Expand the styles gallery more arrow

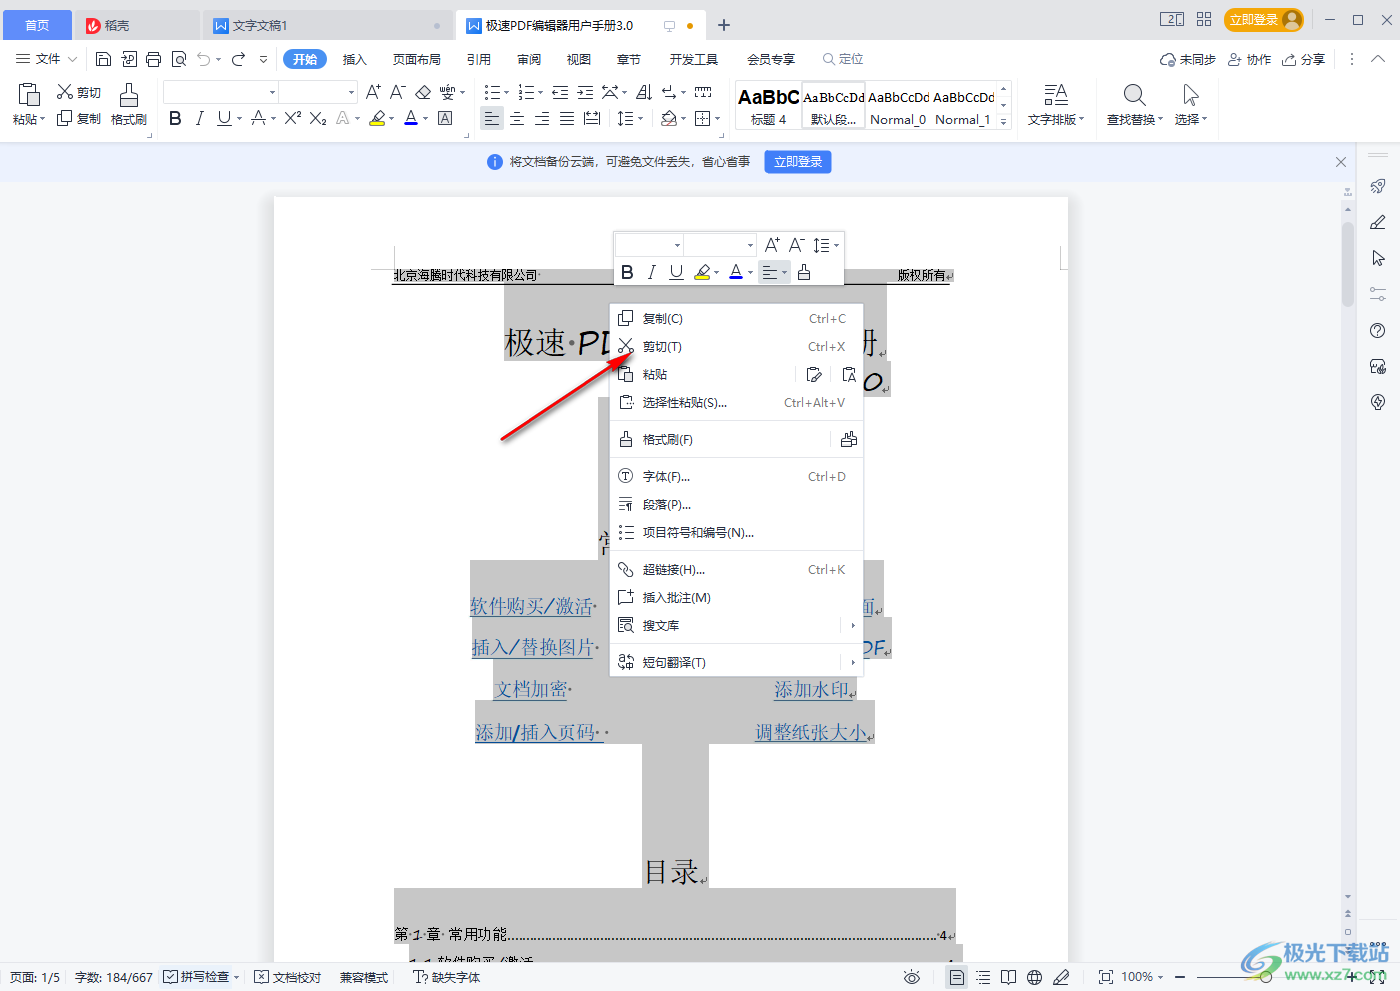1003,121
